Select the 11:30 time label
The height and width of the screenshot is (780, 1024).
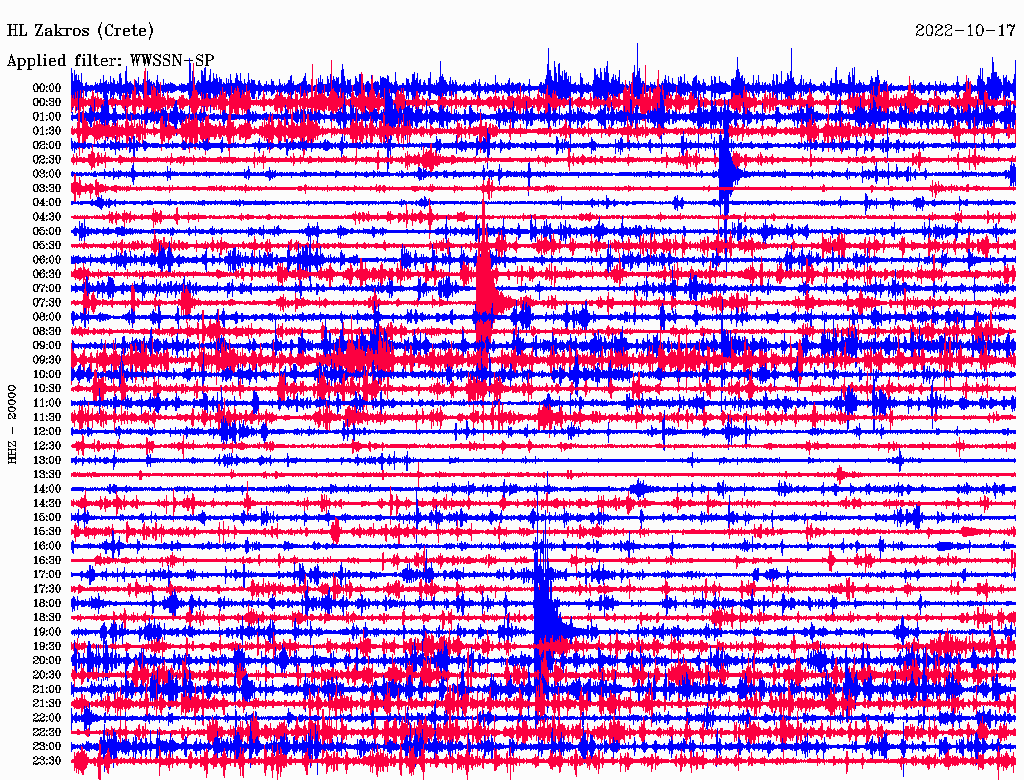click(47, 417)
